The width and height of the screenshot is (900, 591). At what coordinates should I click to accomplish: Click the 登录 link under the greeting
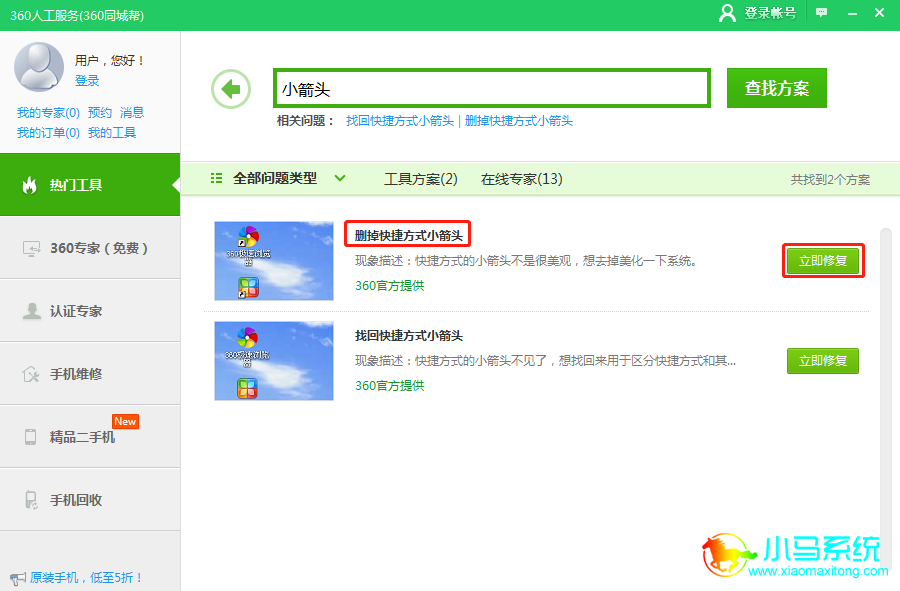click(87, 80)
